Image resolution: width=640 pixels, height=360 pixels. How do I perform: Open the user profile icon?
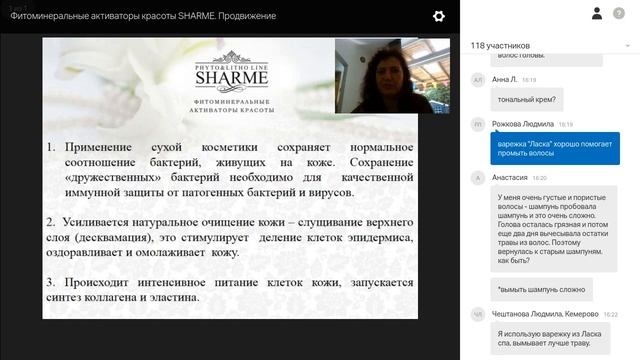pos(597,13)
